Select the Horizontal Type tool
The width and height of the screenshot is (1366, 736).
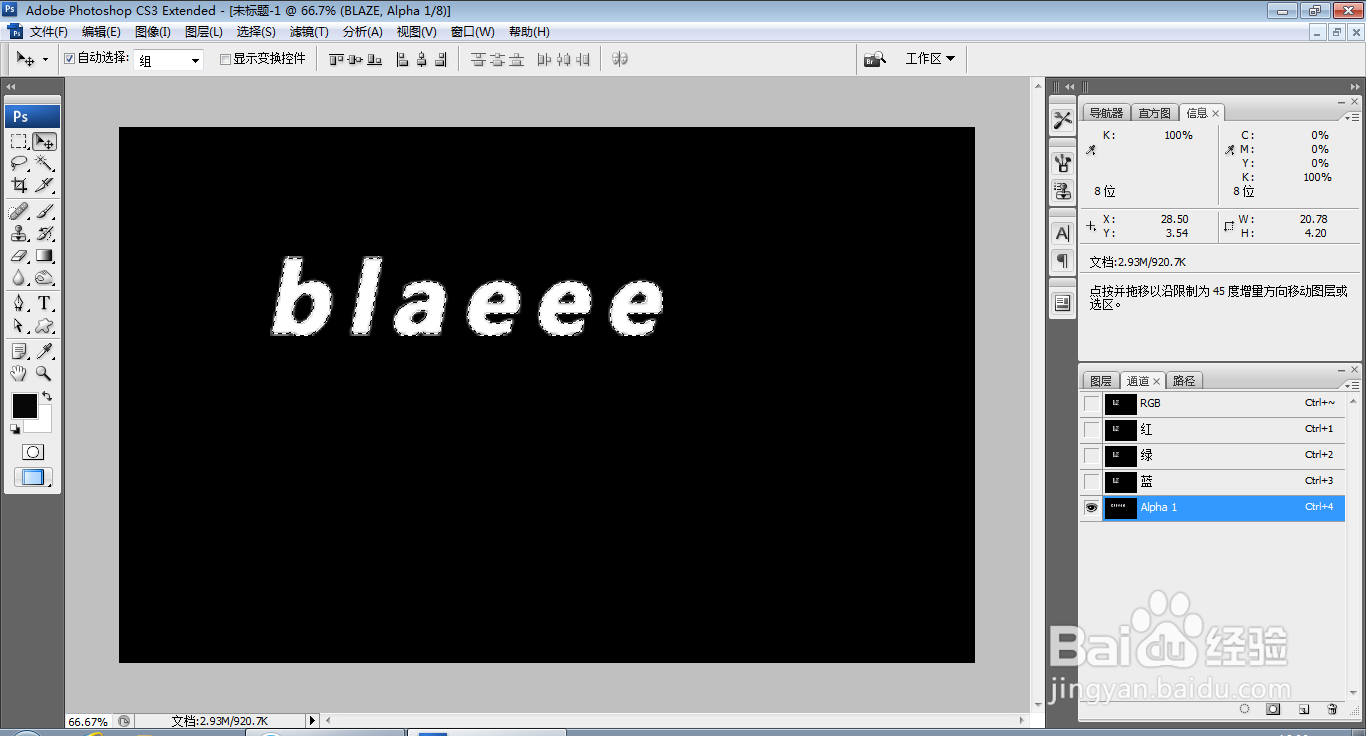(44, 303)
